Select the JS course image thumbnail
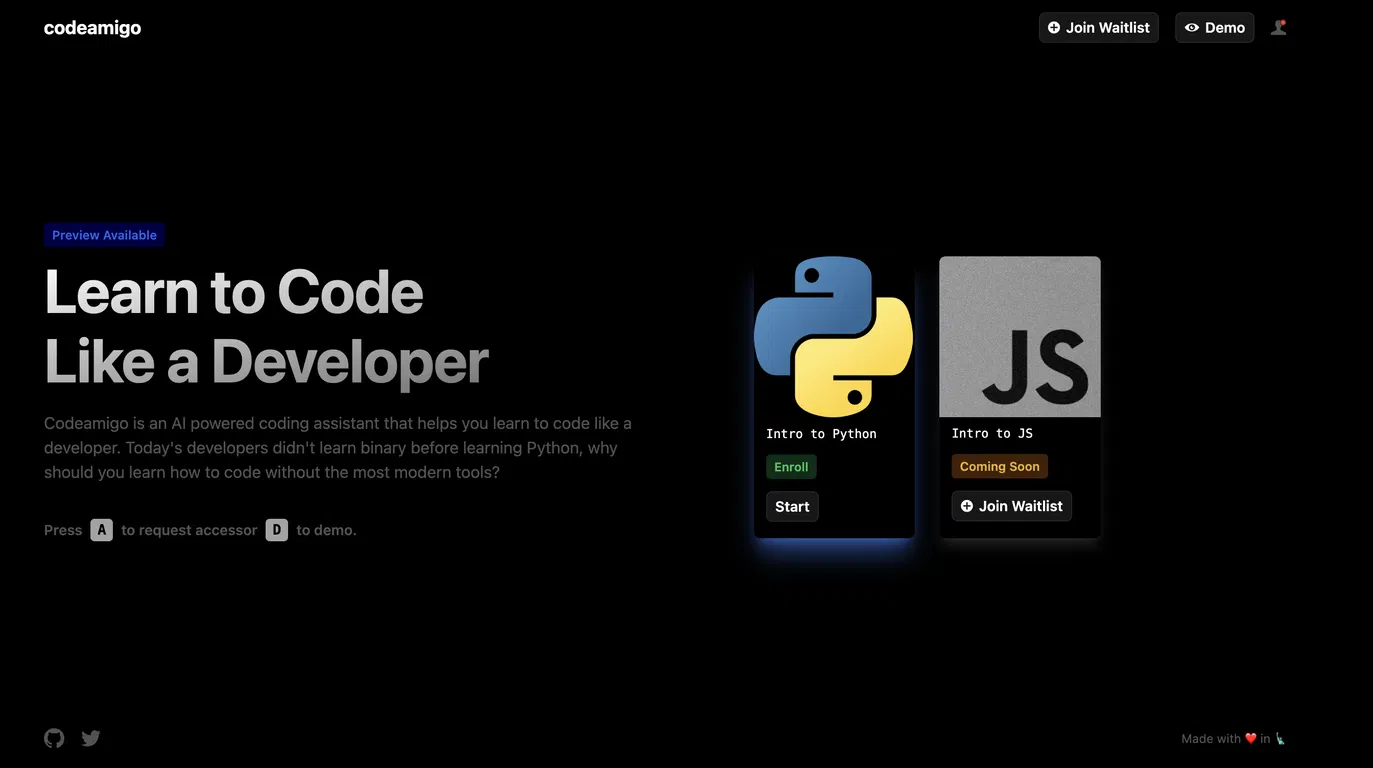1373x768 pixels. point(1020,337)
